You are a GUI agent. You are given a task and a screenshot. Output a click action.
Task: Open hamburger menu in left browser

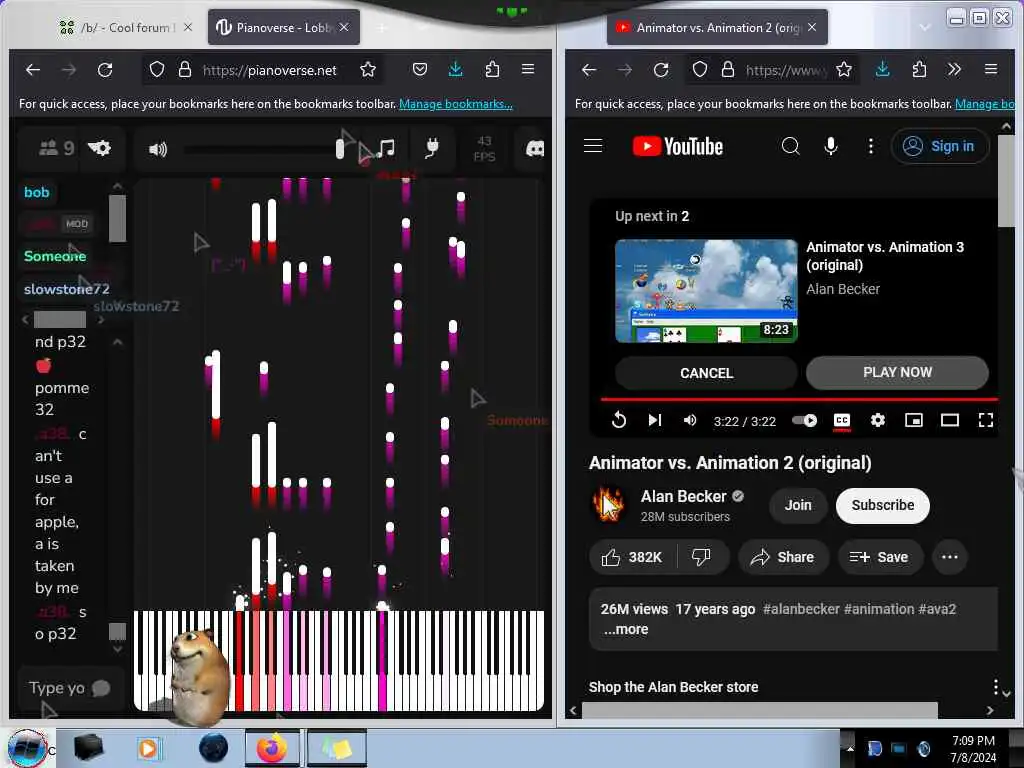click(x=528, y=69)
